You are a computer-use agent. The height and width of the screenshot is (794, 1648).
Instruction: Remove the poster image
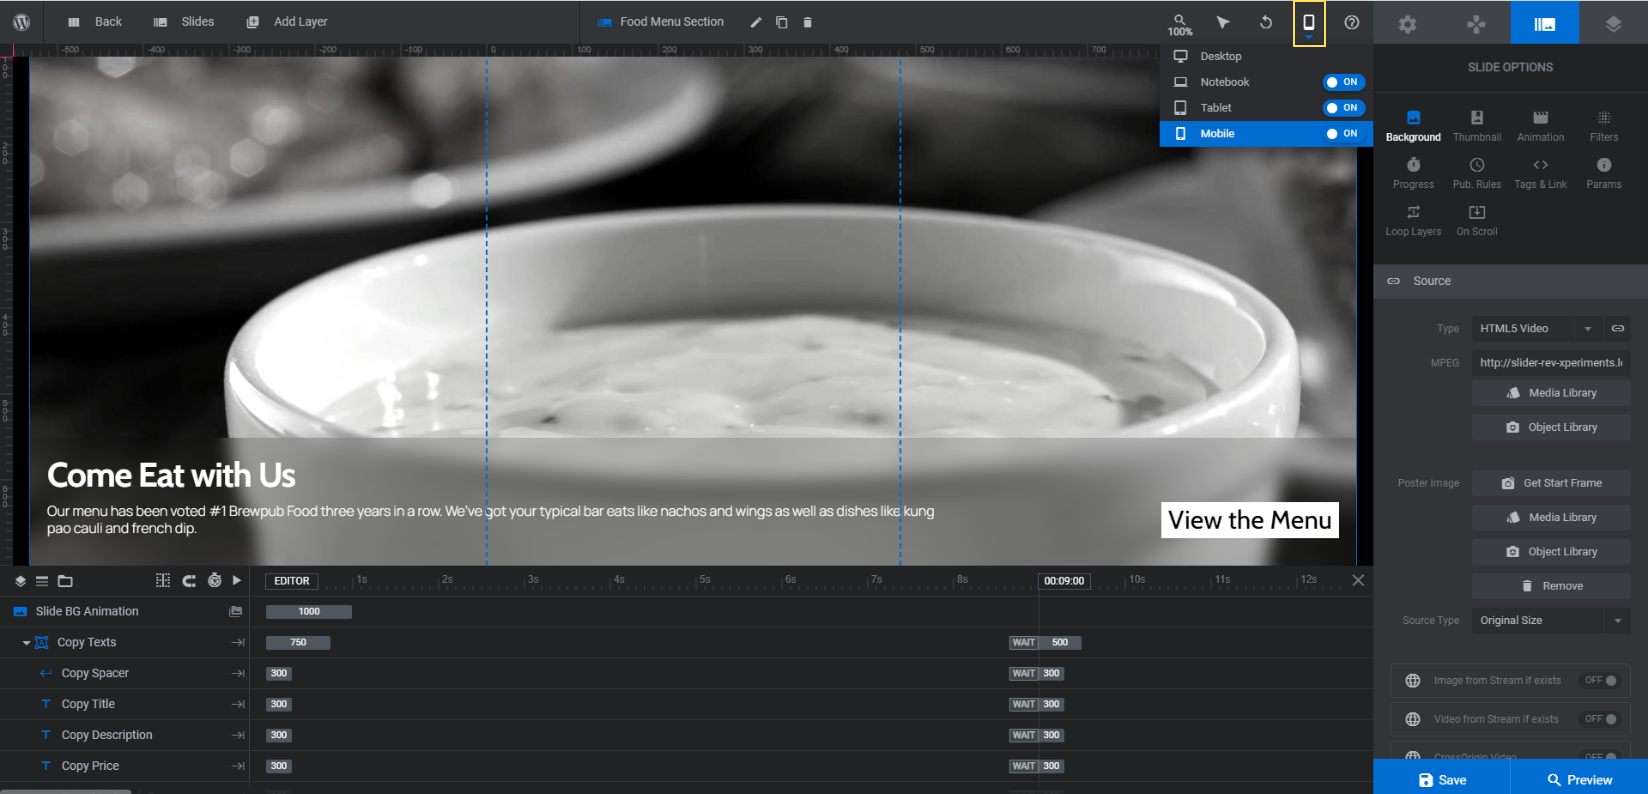point(1551,586)
